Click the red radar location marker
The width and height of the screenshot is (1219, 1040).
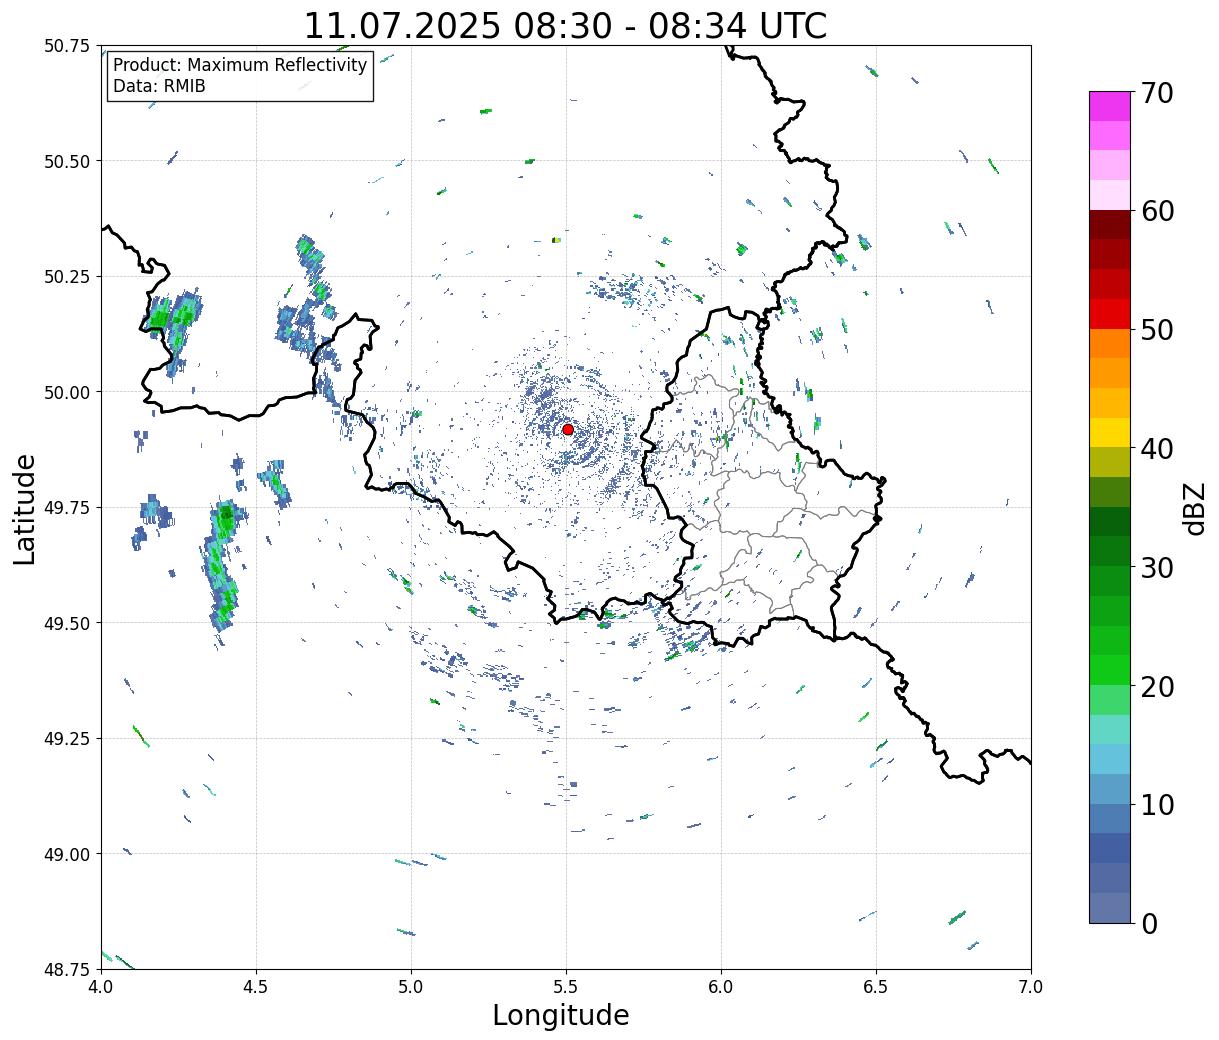click(568, 429)
